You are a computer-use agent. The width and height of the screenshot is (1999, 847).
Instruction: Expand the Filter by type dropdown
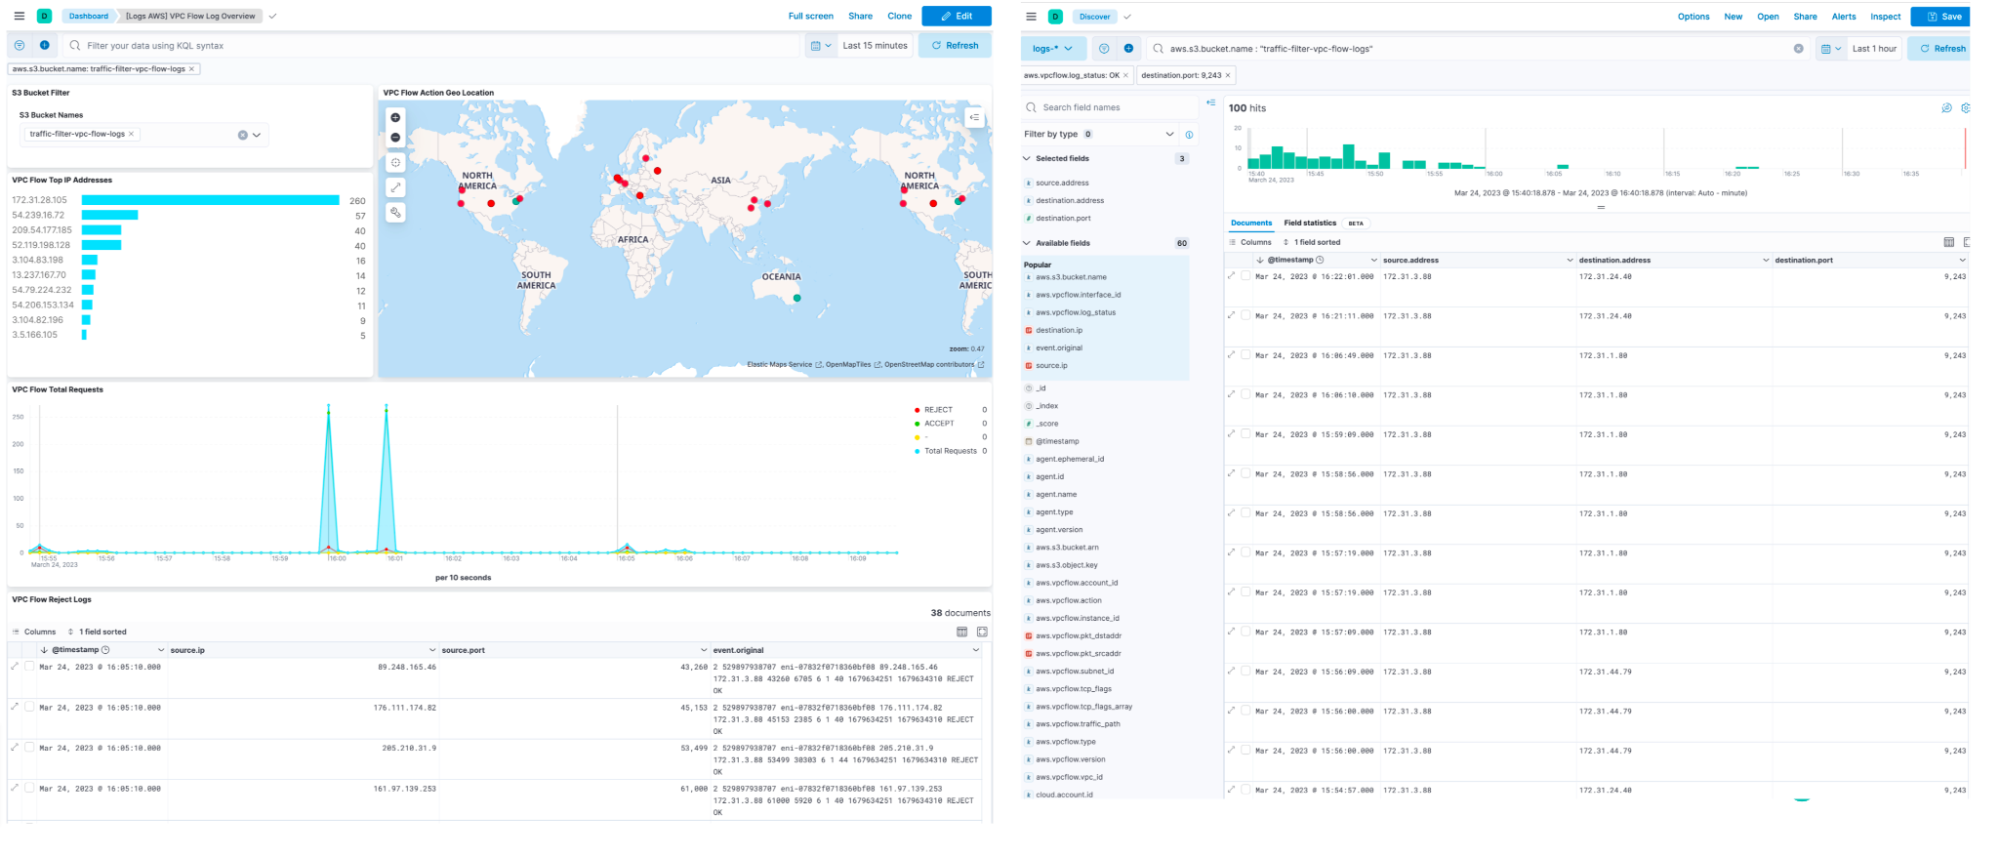click(1169, 134)
